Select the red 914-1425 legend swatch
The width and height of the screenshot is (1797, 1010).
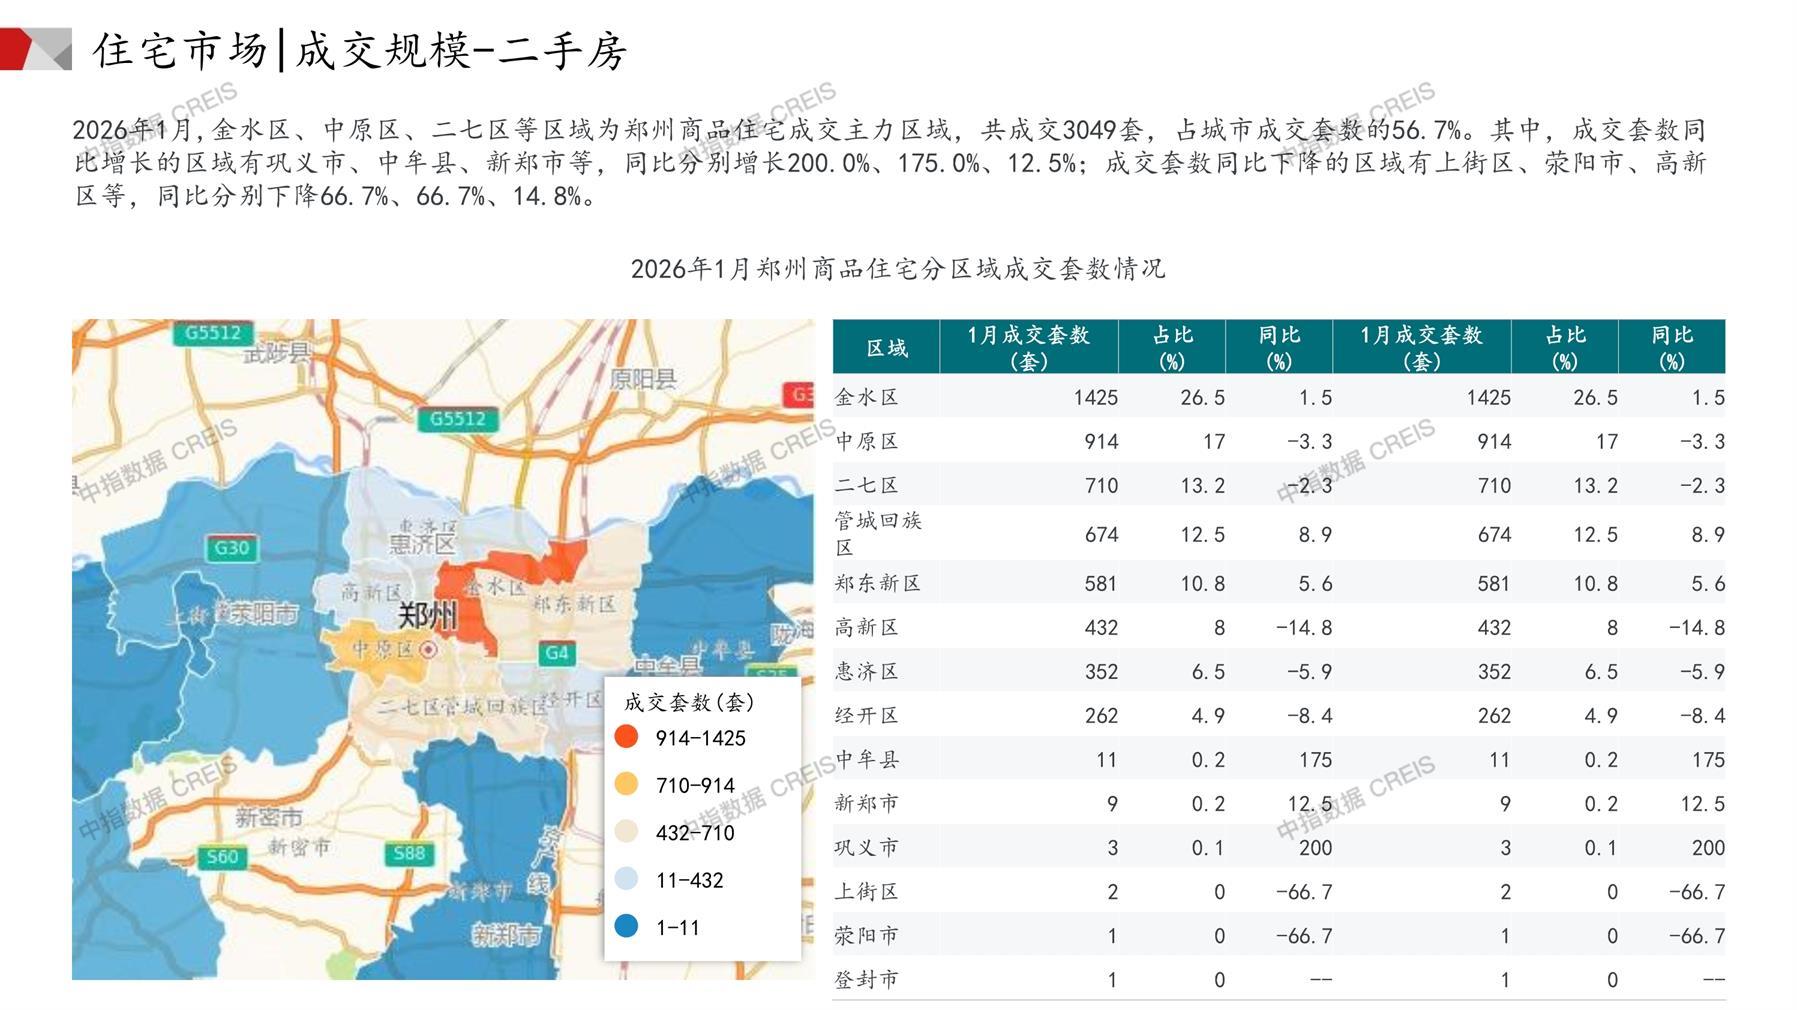pos(627,738)
